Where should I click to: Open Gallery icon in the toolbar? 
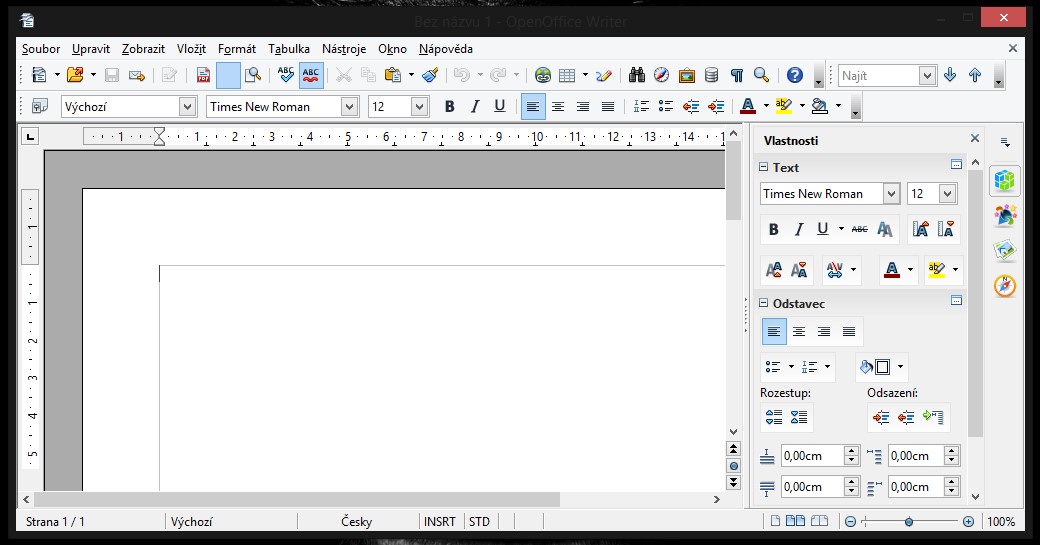[x=686, y=76]
